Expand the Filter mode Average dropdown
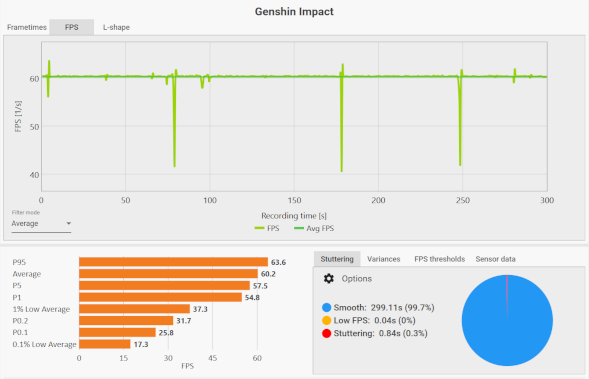The height and width of the screenshot is (379, 589). tap(41, 223)
